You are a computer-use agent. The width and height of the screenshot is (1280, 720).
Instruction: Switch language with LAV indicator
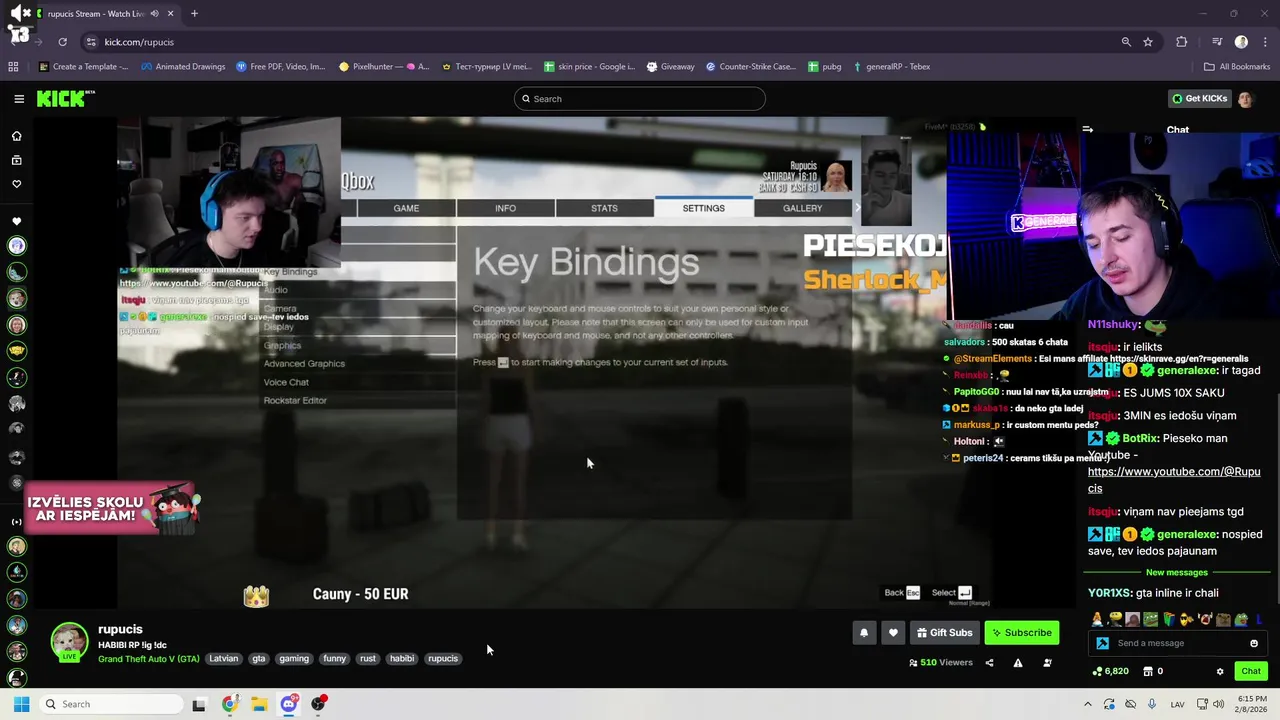pos(1175,704)
